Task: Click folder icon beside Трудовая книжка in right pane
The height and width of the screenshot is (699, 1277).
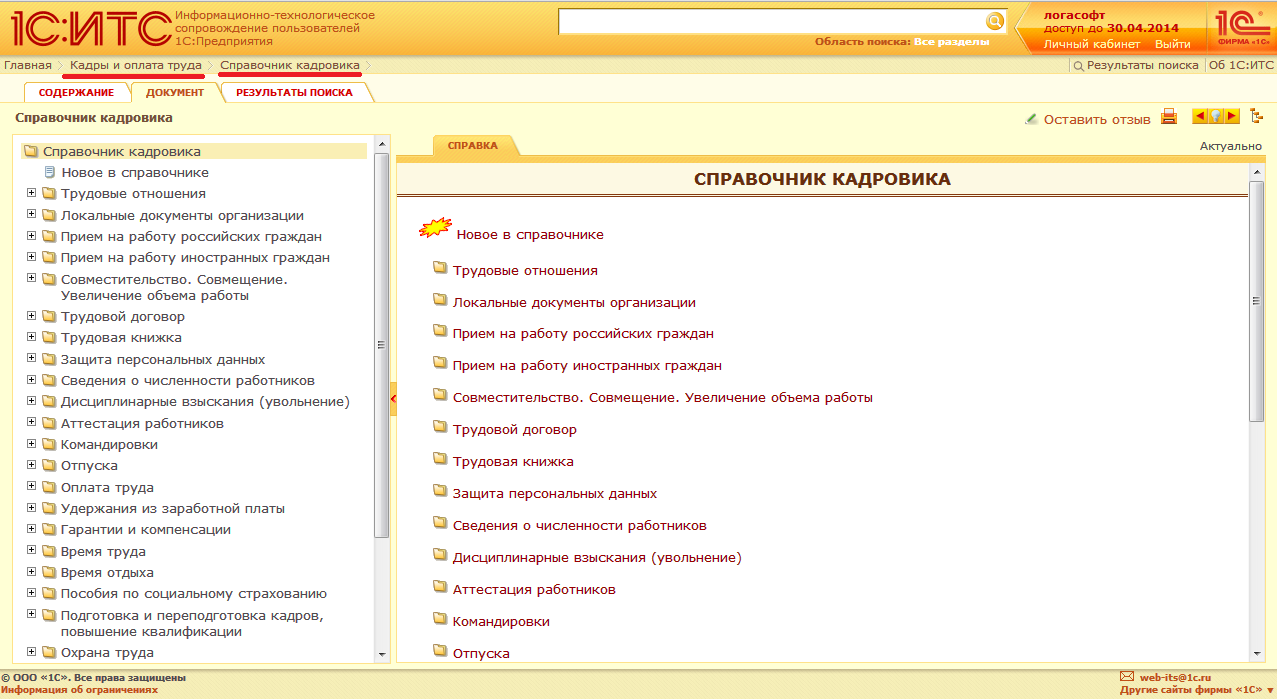Action: (439, 459)
